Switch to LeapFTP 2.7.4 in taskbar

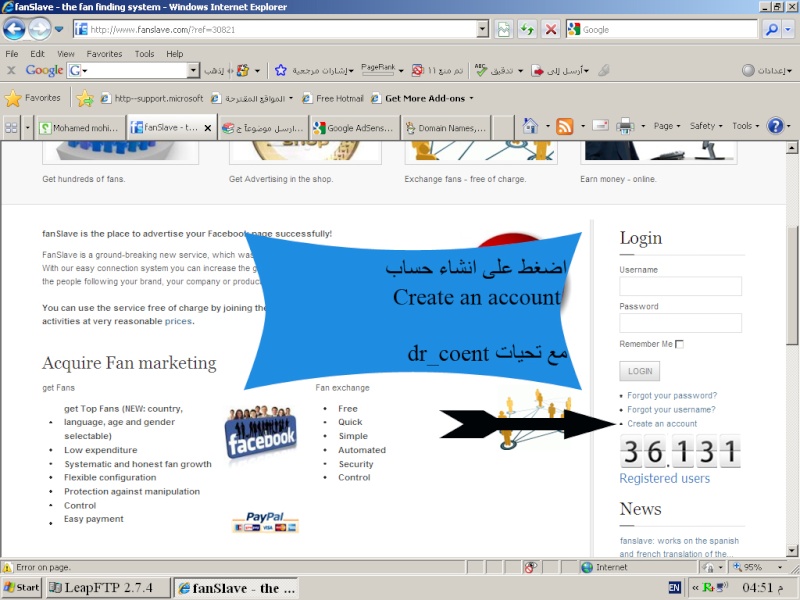pyautogui.click(x=108, y=588)
